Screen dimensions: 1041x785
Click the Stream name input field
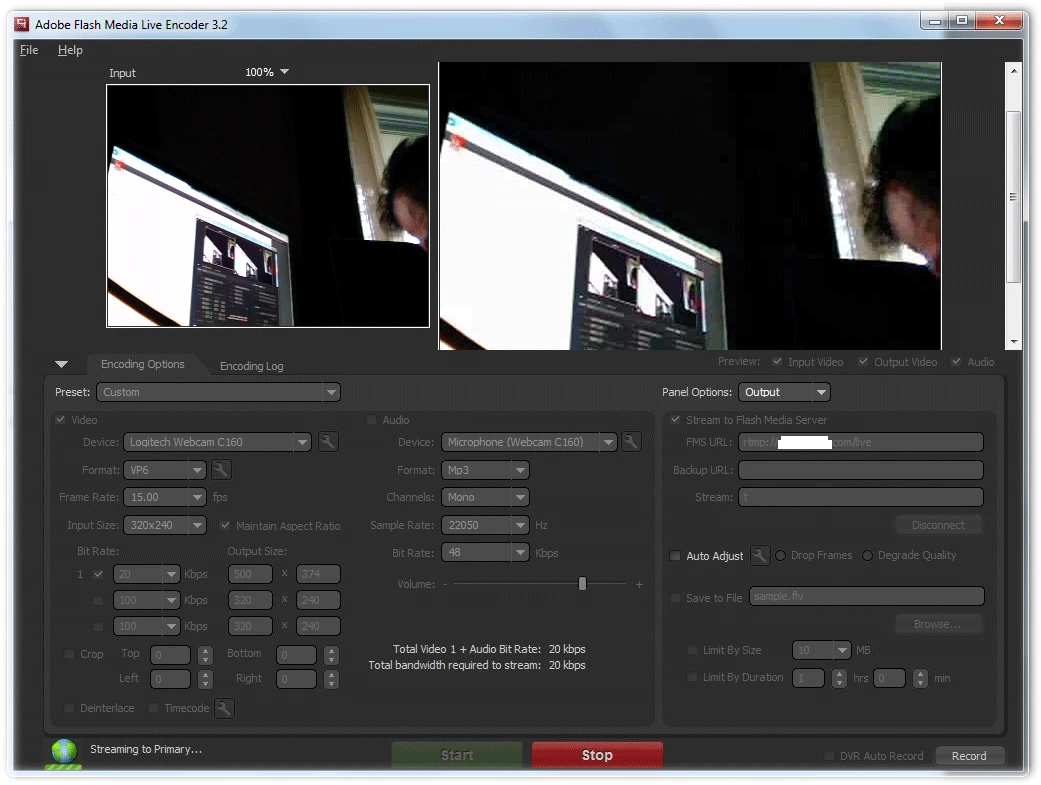(x=861, y=497)
